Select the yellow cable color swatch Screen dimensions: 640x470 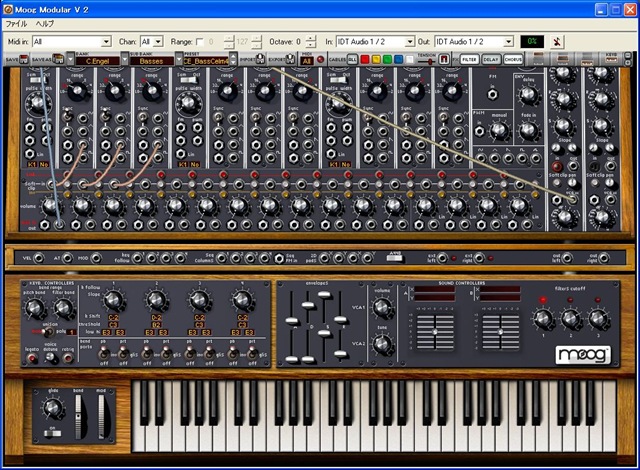click(376, 60)
